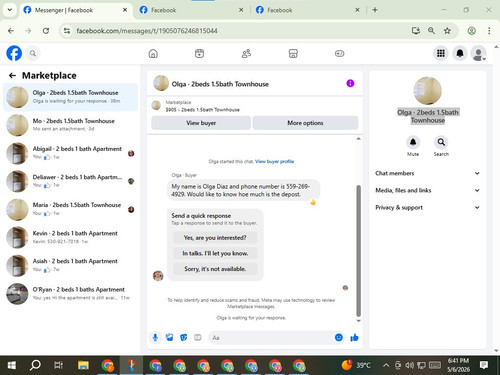Send a thumbs-up like
The width and height of the screenshot is (500, 375).
click(x=354, y=338)
